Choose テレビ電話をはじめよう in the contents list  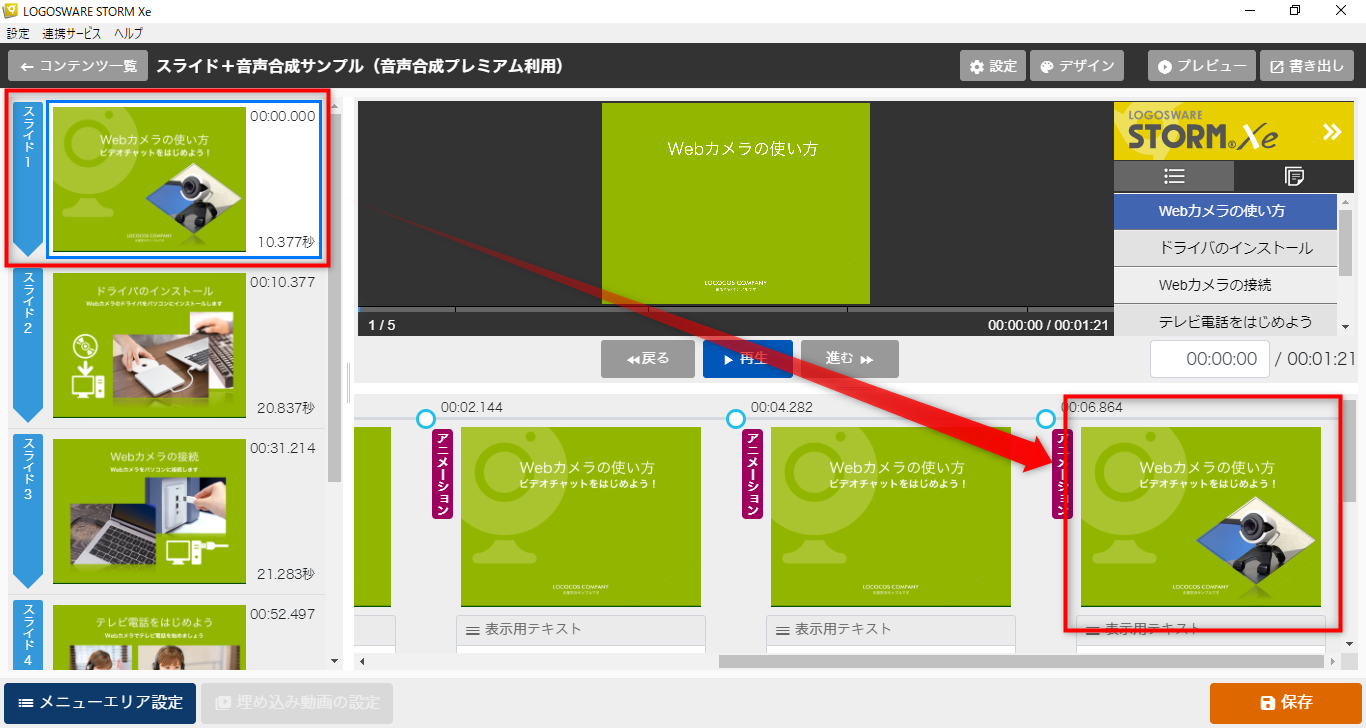point(1225,322)
